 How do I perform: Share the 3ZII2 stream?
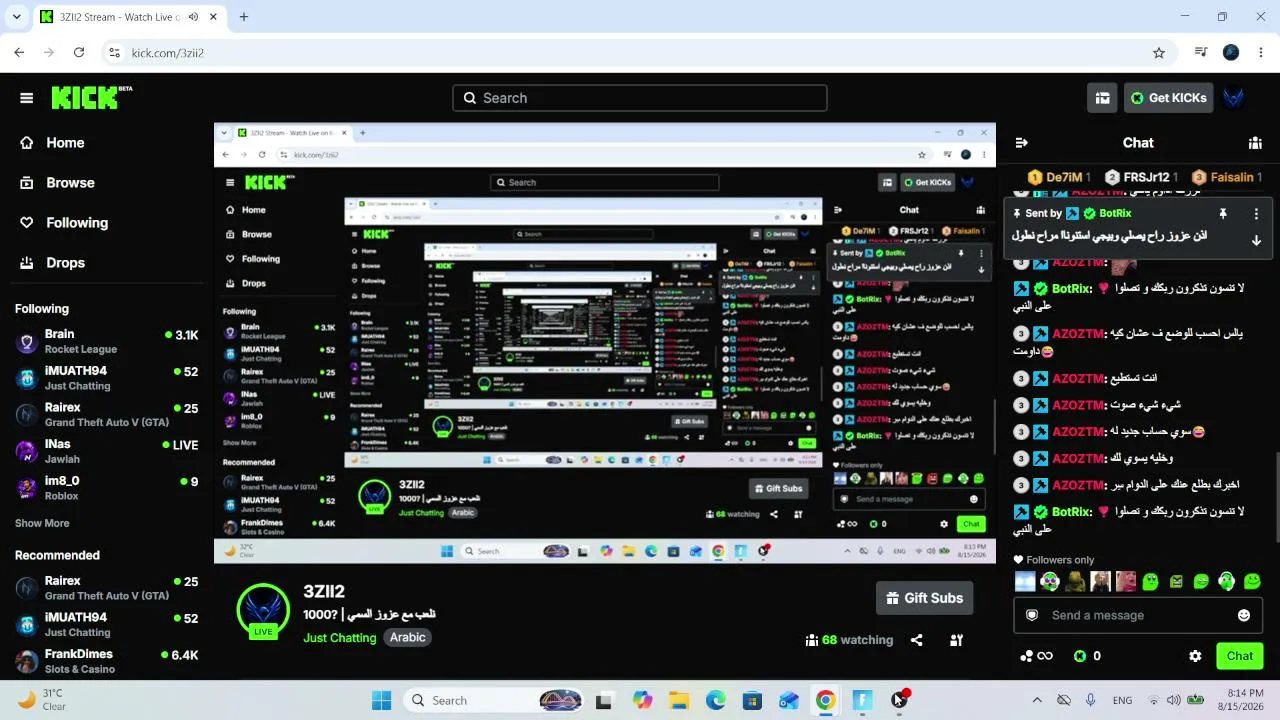pyautogui.click(x=916, y=640)
